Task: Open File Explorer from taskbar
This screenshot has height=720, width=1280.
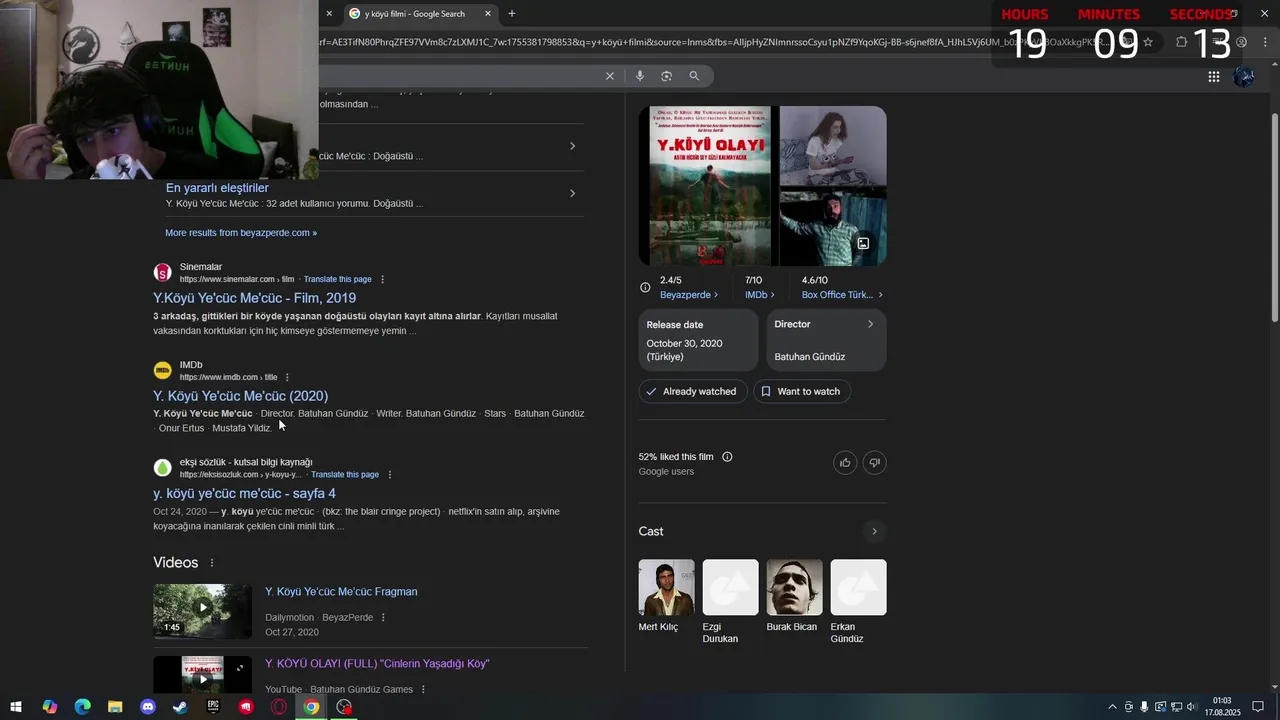Action: coord(115,707)
